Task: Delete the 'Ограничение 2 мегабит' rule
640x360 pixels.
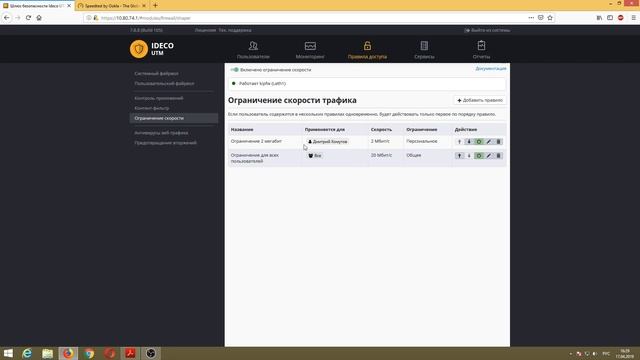Action: (x=498, y=142)
